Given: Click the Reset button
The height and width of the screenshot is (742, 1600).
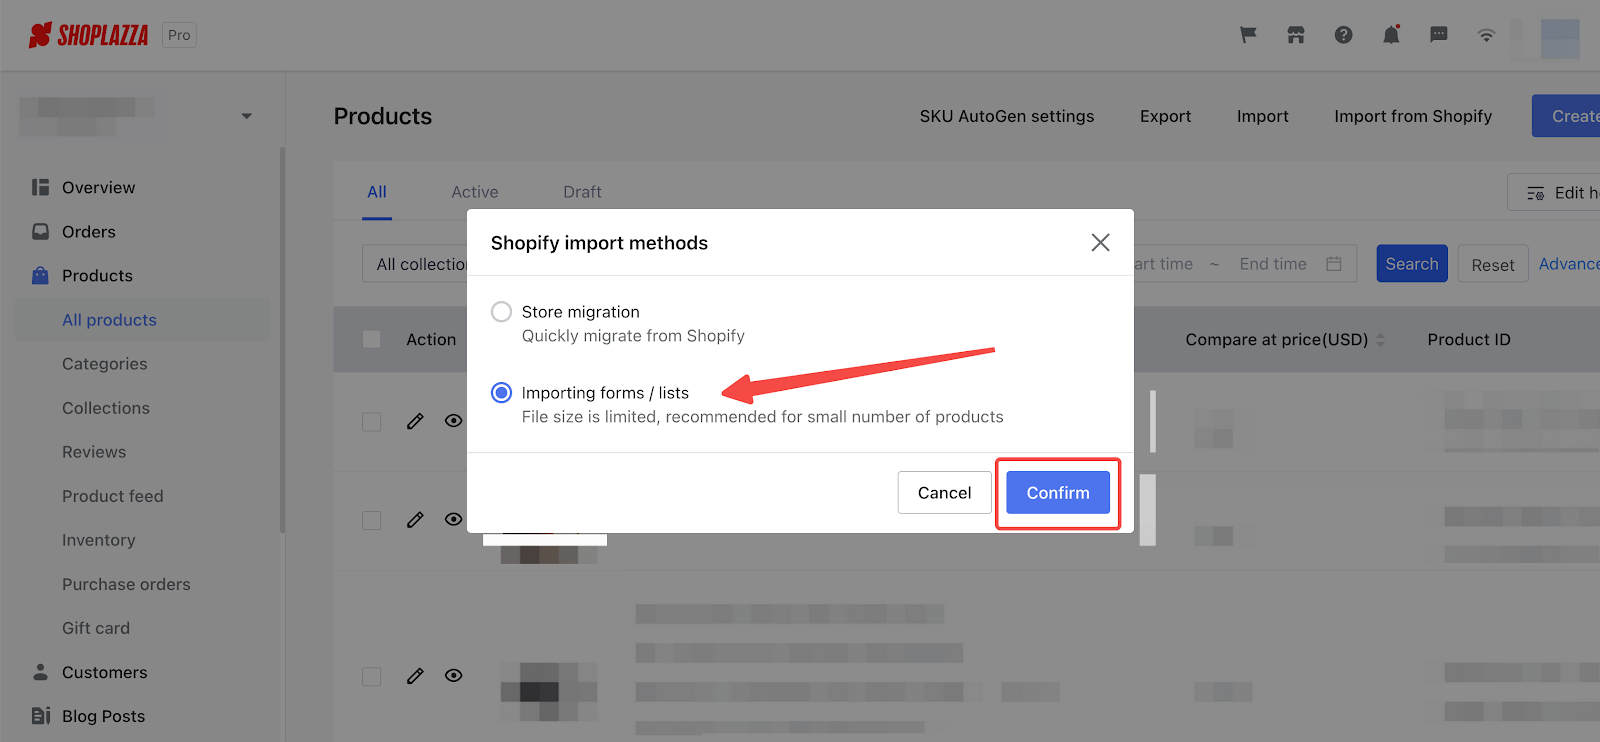Looking at the screenshot, I should click(x=1493, y=265).
